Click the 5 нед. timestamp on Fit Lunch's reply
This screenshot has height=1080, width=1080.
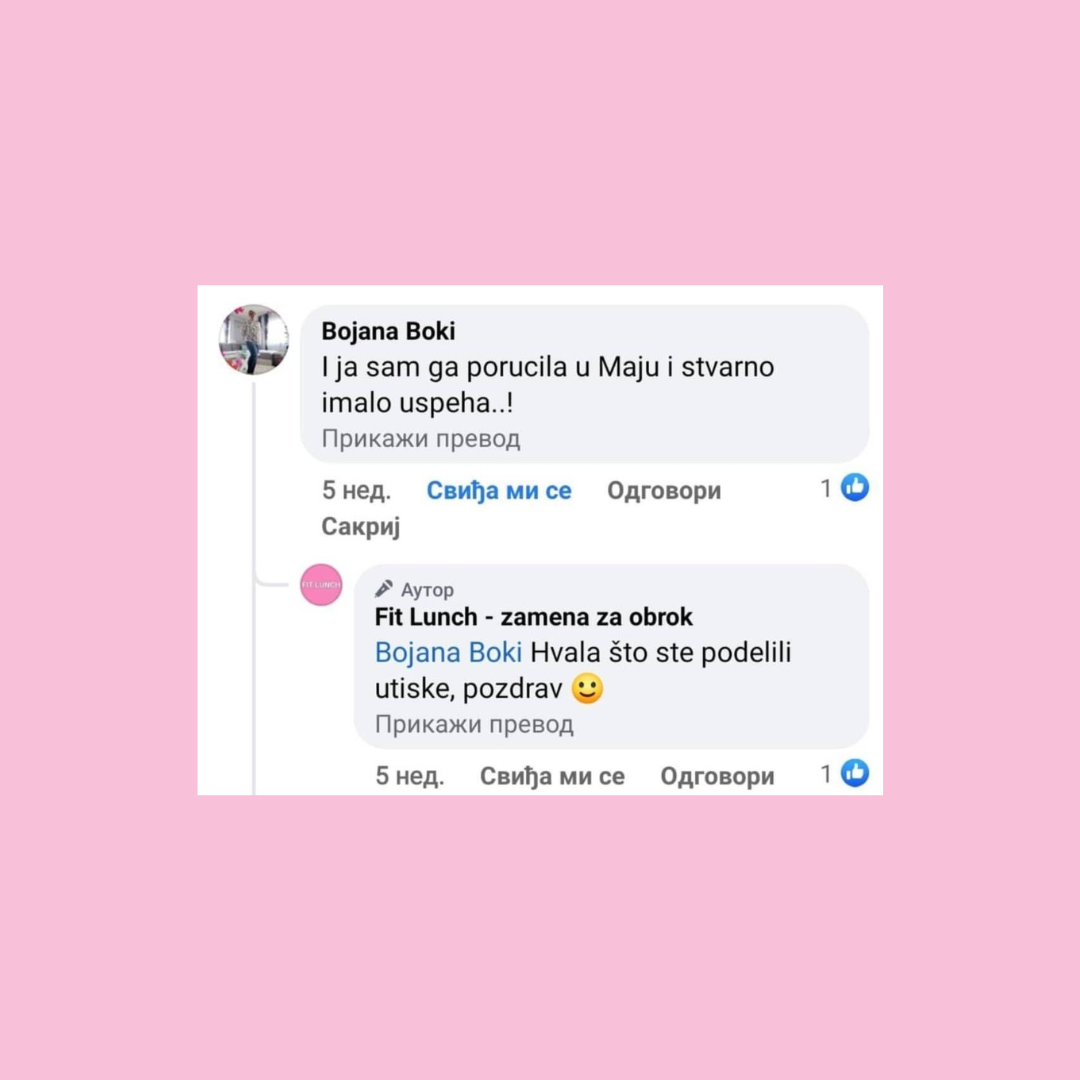[x=410, y=776]
